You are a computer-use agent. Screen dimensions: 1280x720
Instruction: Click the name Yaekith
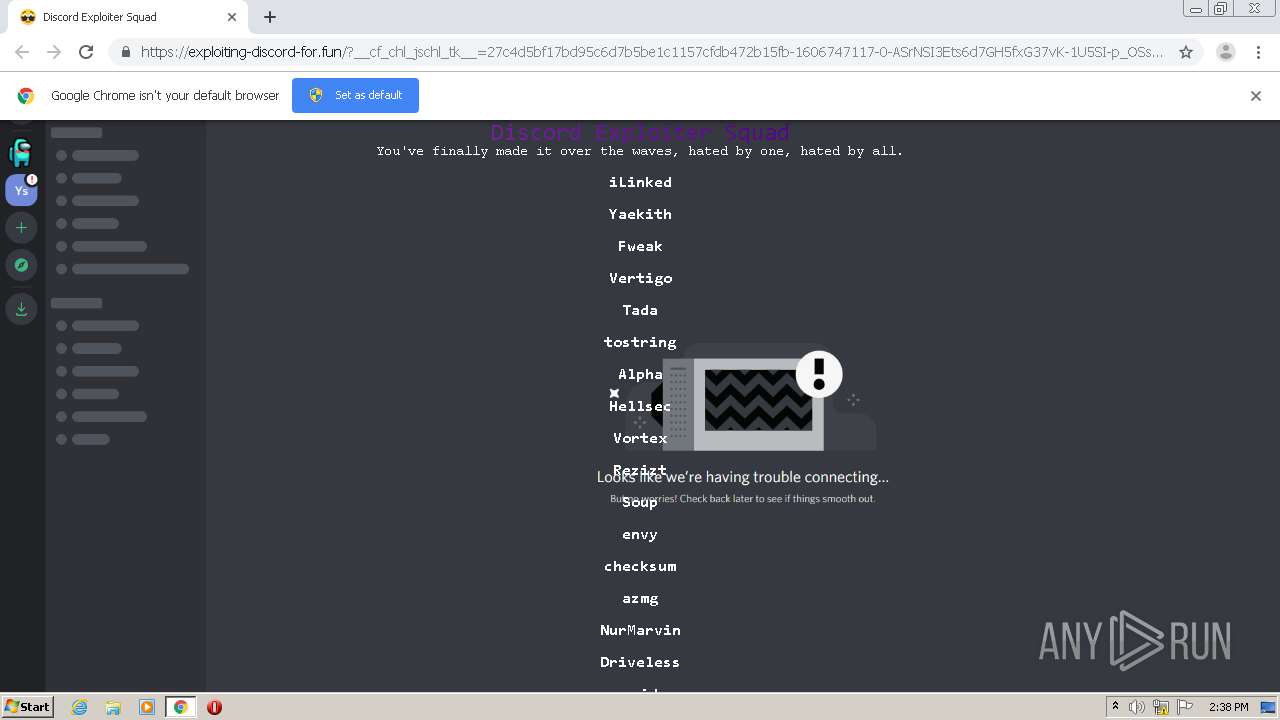(640, 214)
